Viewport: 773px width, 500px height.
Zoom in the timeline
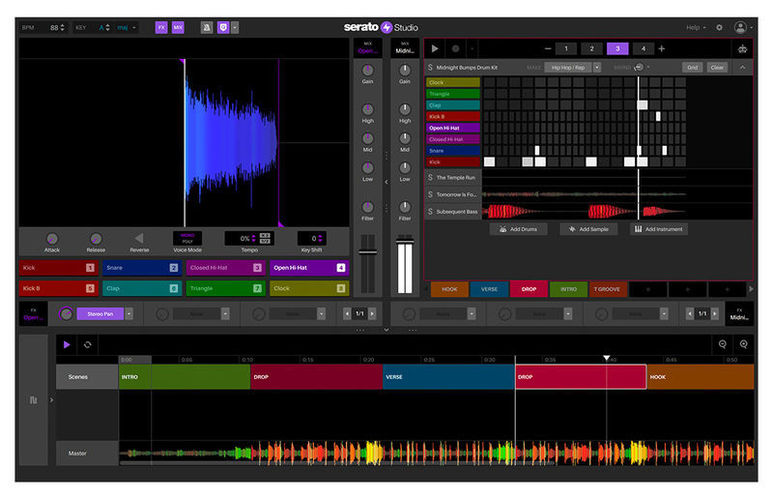[743, 345]
